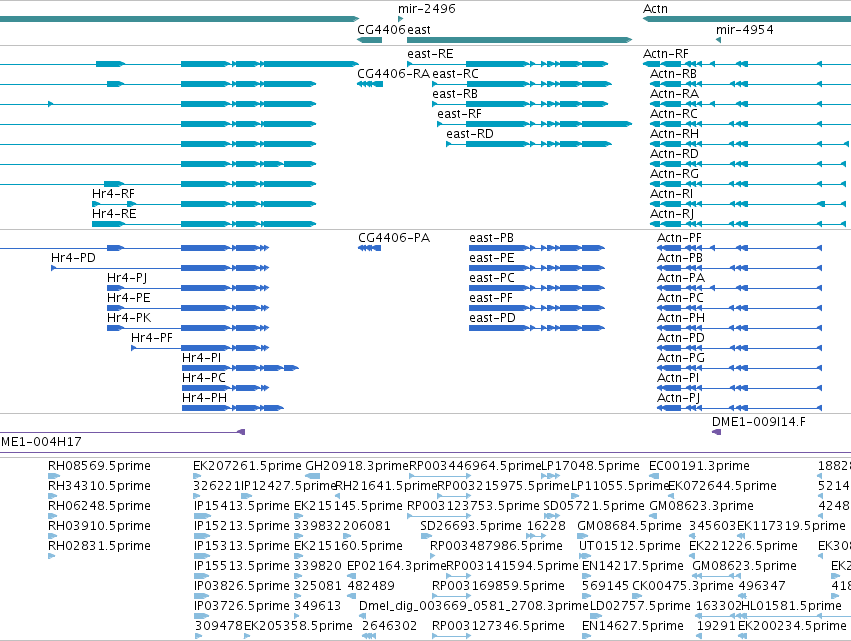The height and width of the screenshot is (641, 851).
Task: Select the Dmel_dig_003669_0581_2708.3prime label
Action: (474, 606)
